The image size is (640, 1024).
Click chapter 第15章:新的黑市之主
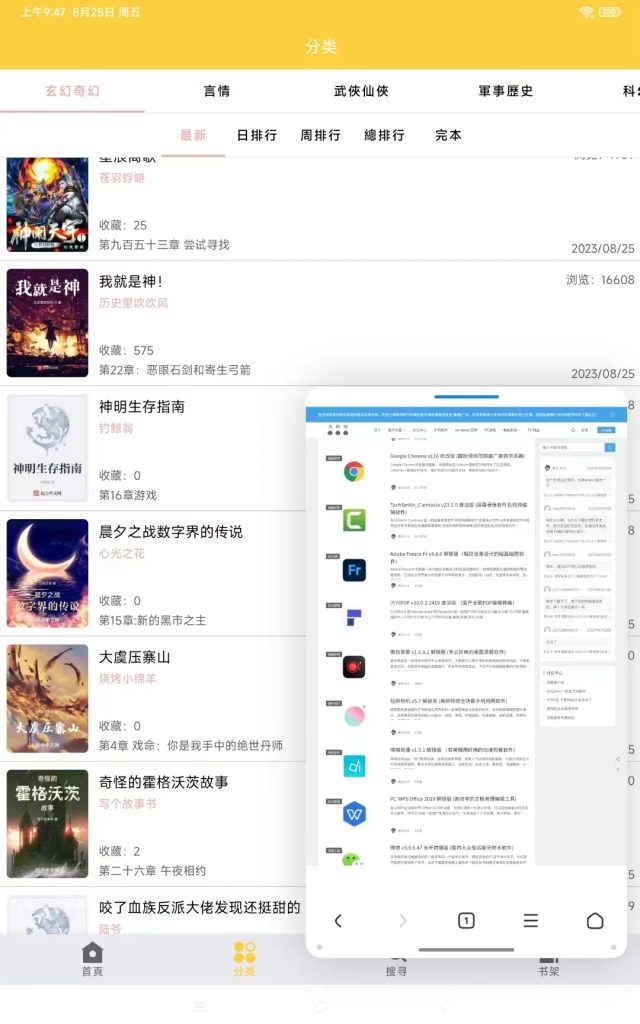point(152,620)
